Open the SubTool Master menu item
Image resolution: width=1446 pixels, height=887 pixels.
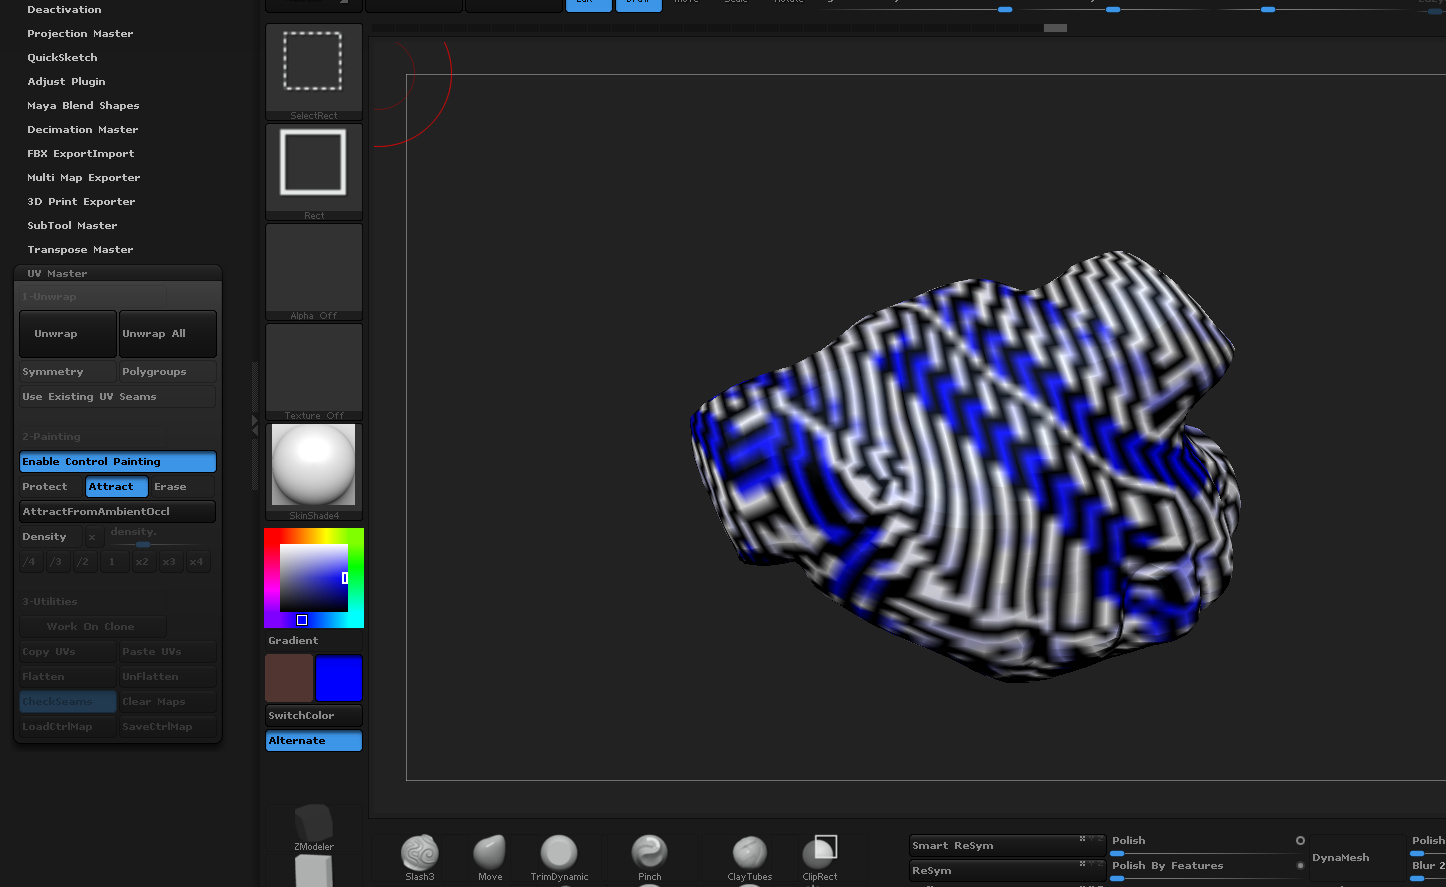point(72,226)
